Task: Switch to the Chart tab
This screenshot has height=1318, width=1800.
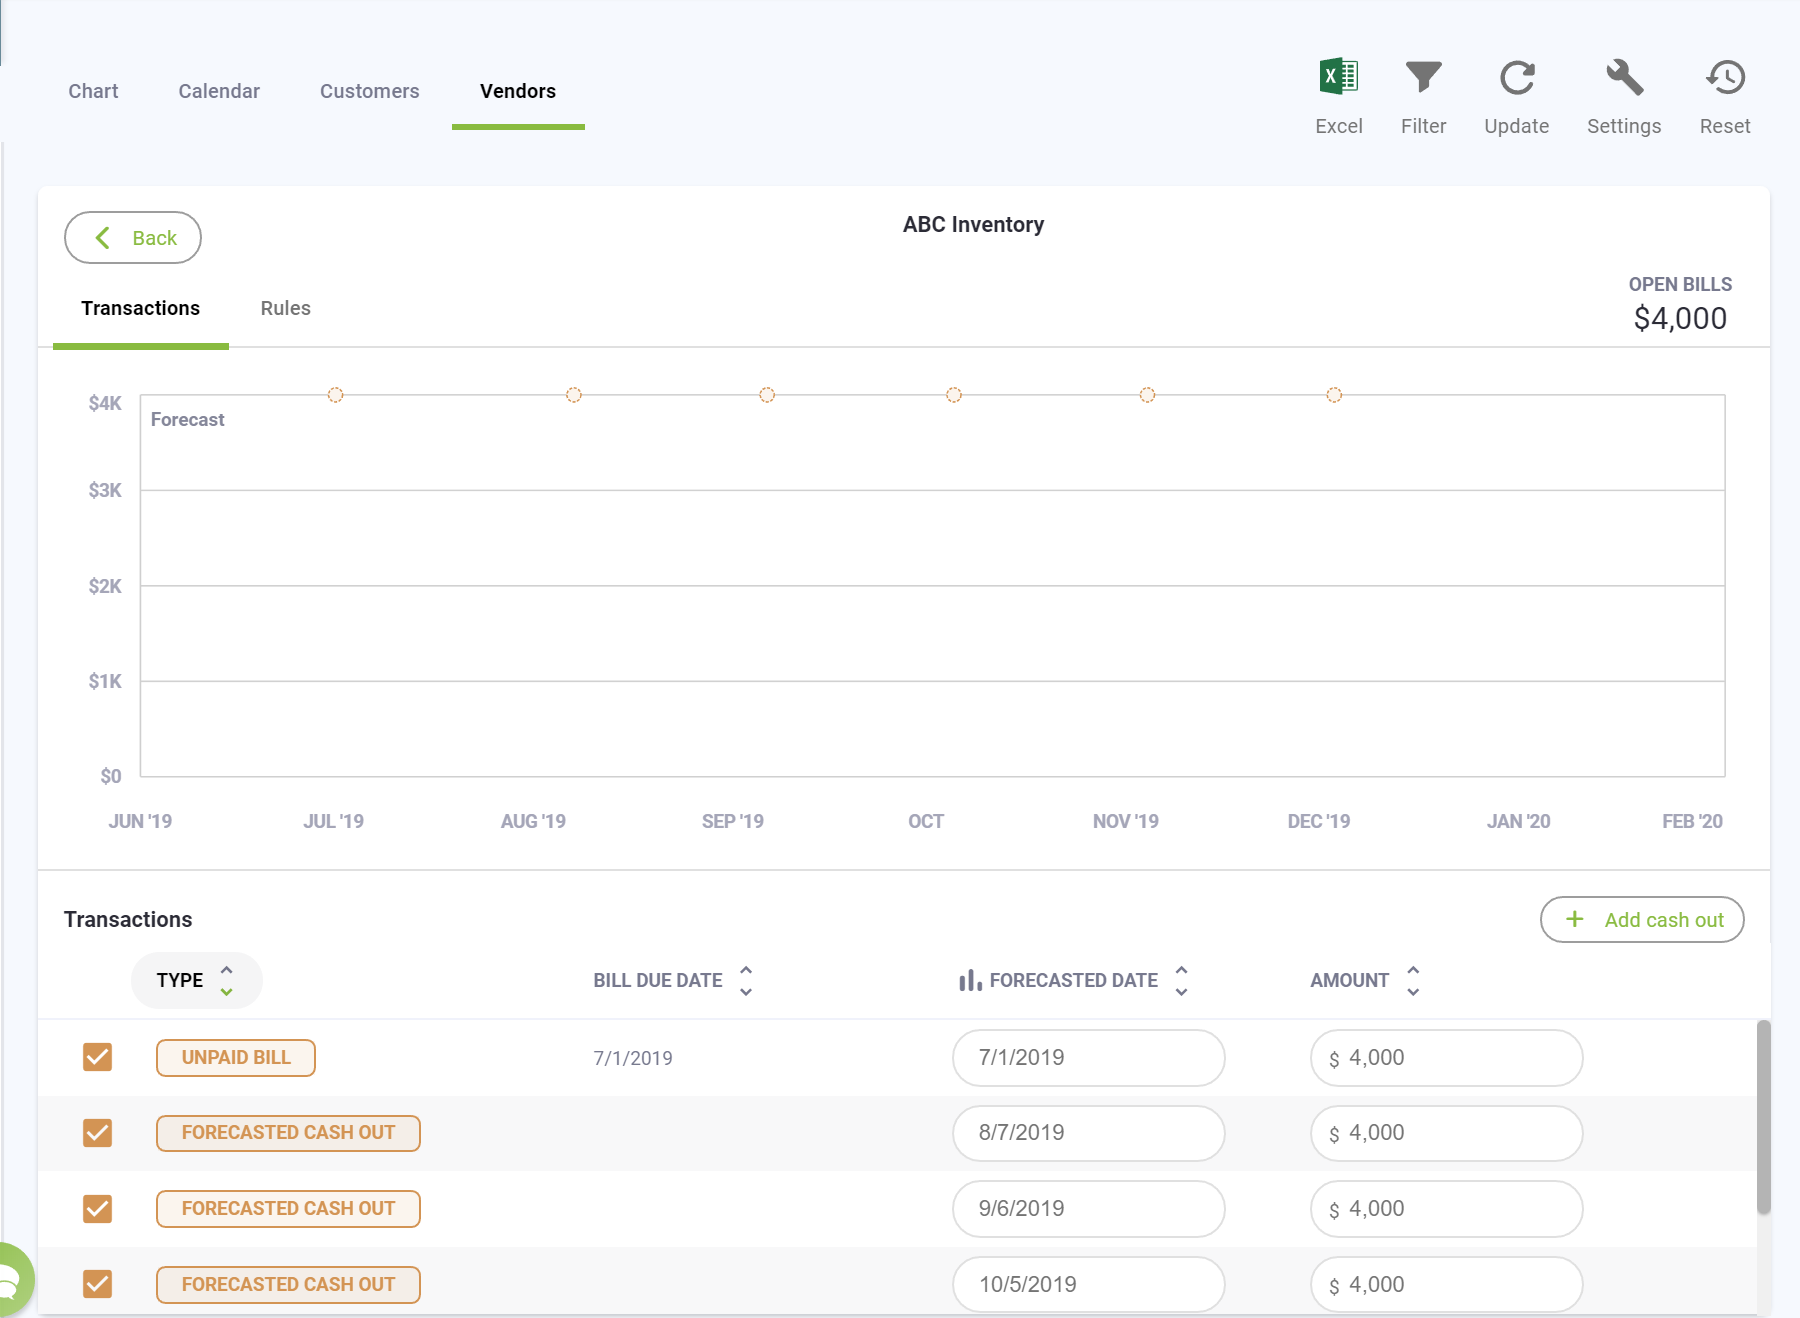Action: coord(93,91)
